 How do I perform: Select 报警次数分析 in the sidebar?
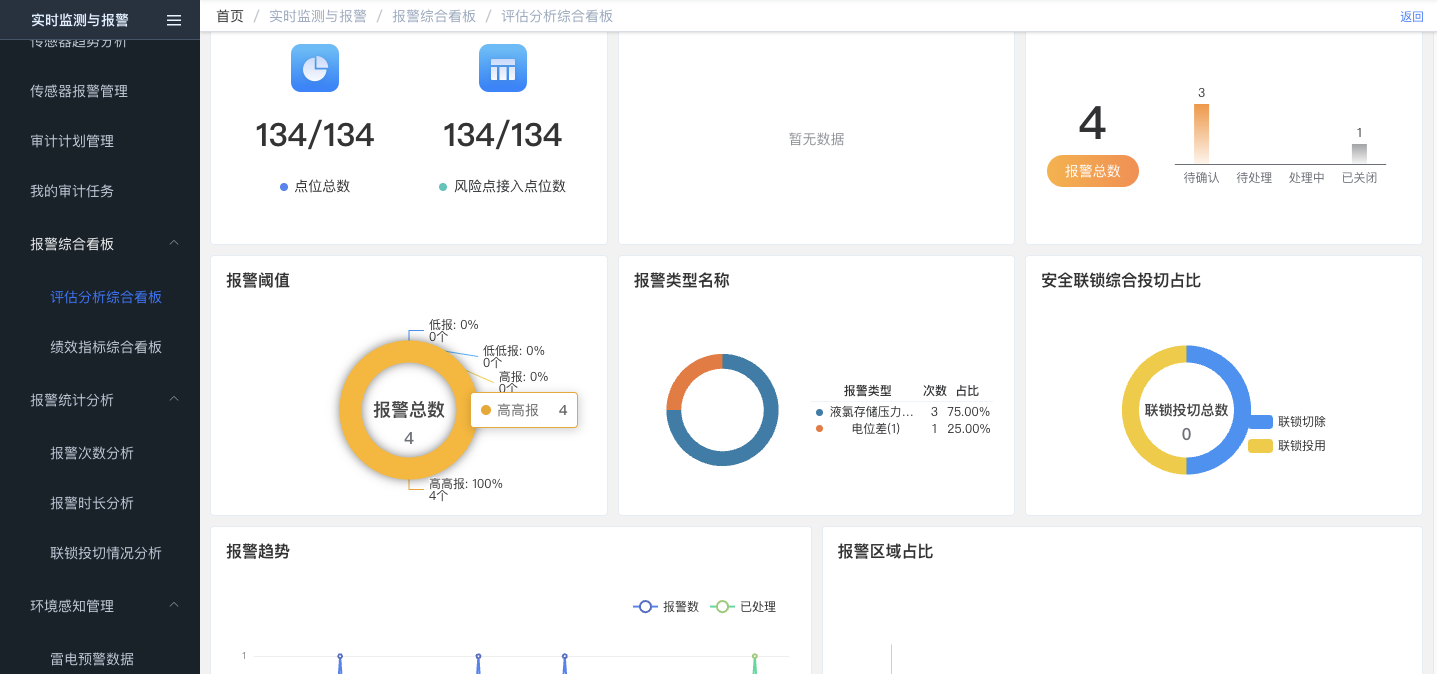pyautogui.click(x=92, y=453)
